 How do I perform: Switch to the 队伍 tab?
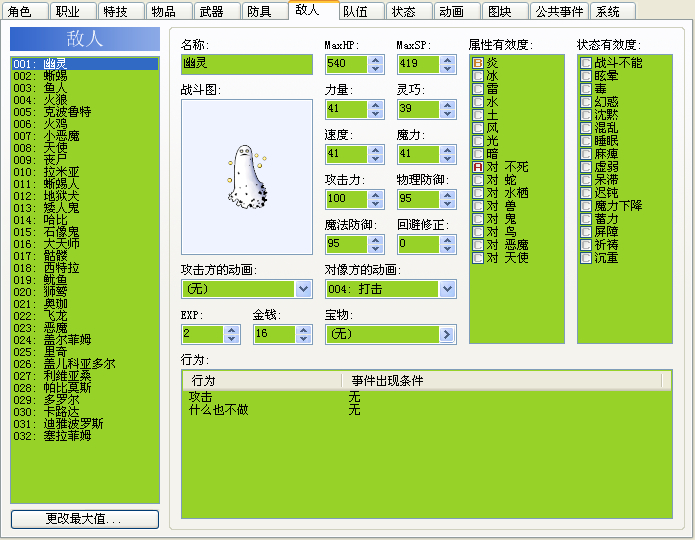click(361, 12)
